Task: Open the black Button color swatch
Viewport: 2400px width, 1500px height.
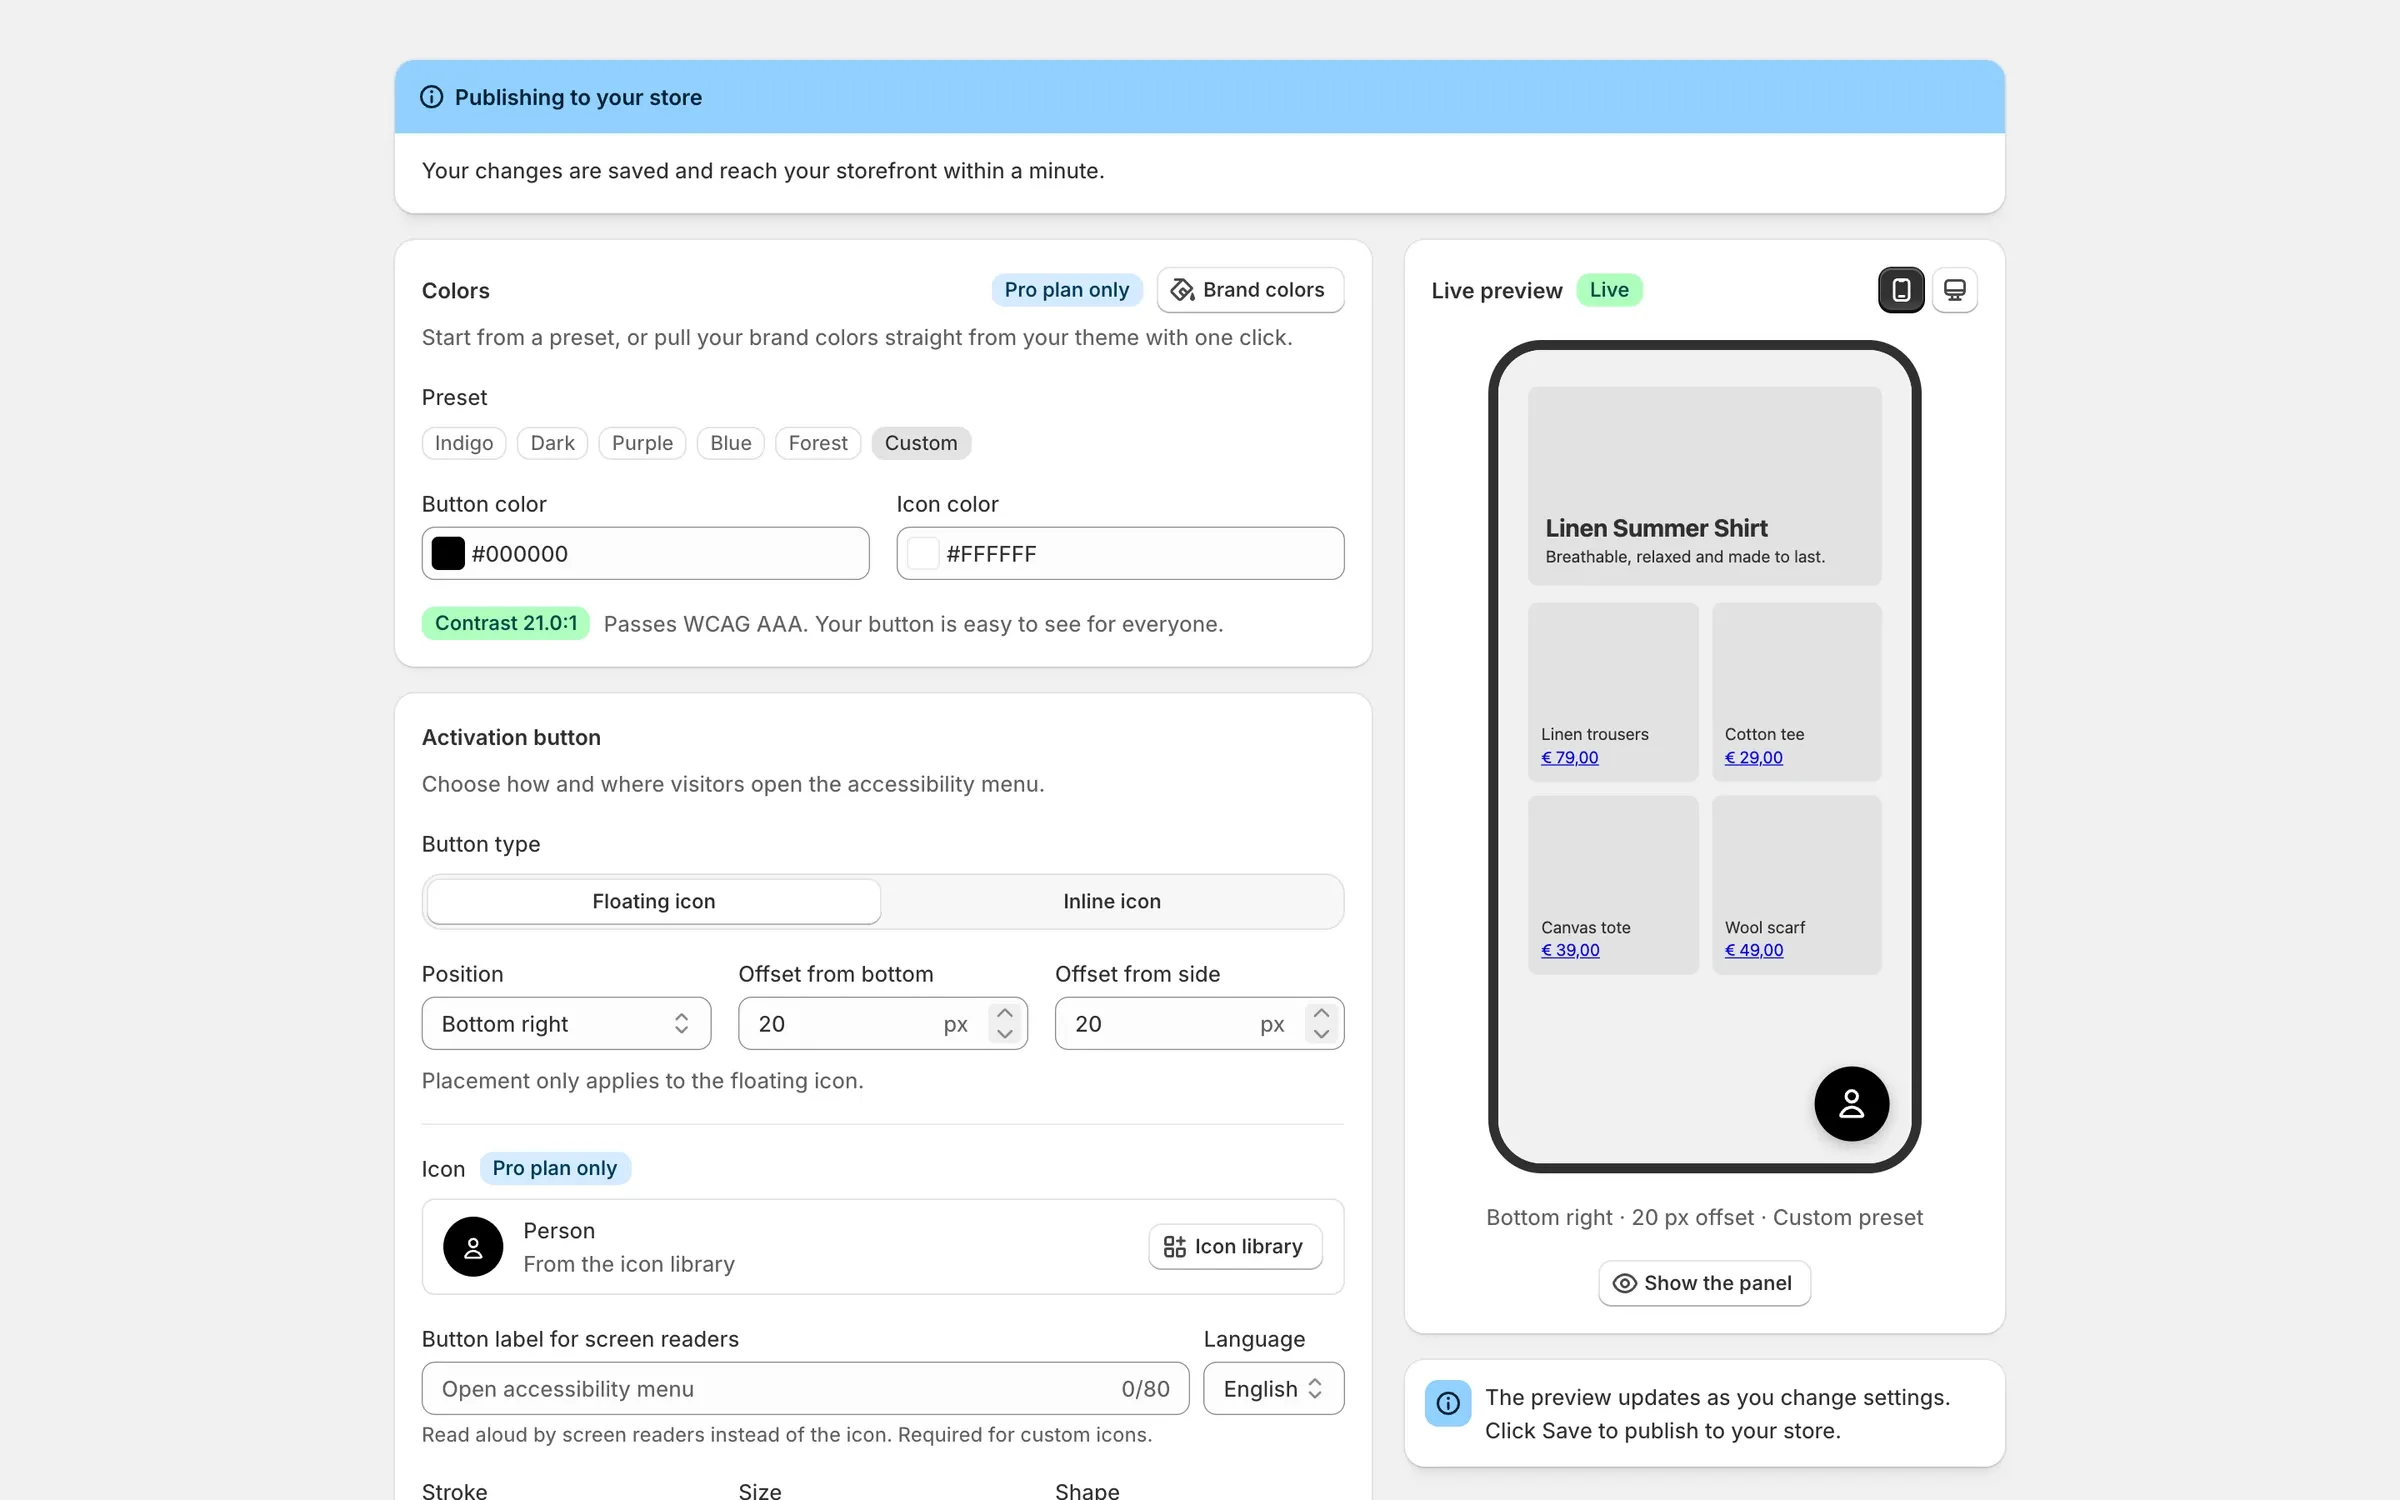Action: coord(448,553)
